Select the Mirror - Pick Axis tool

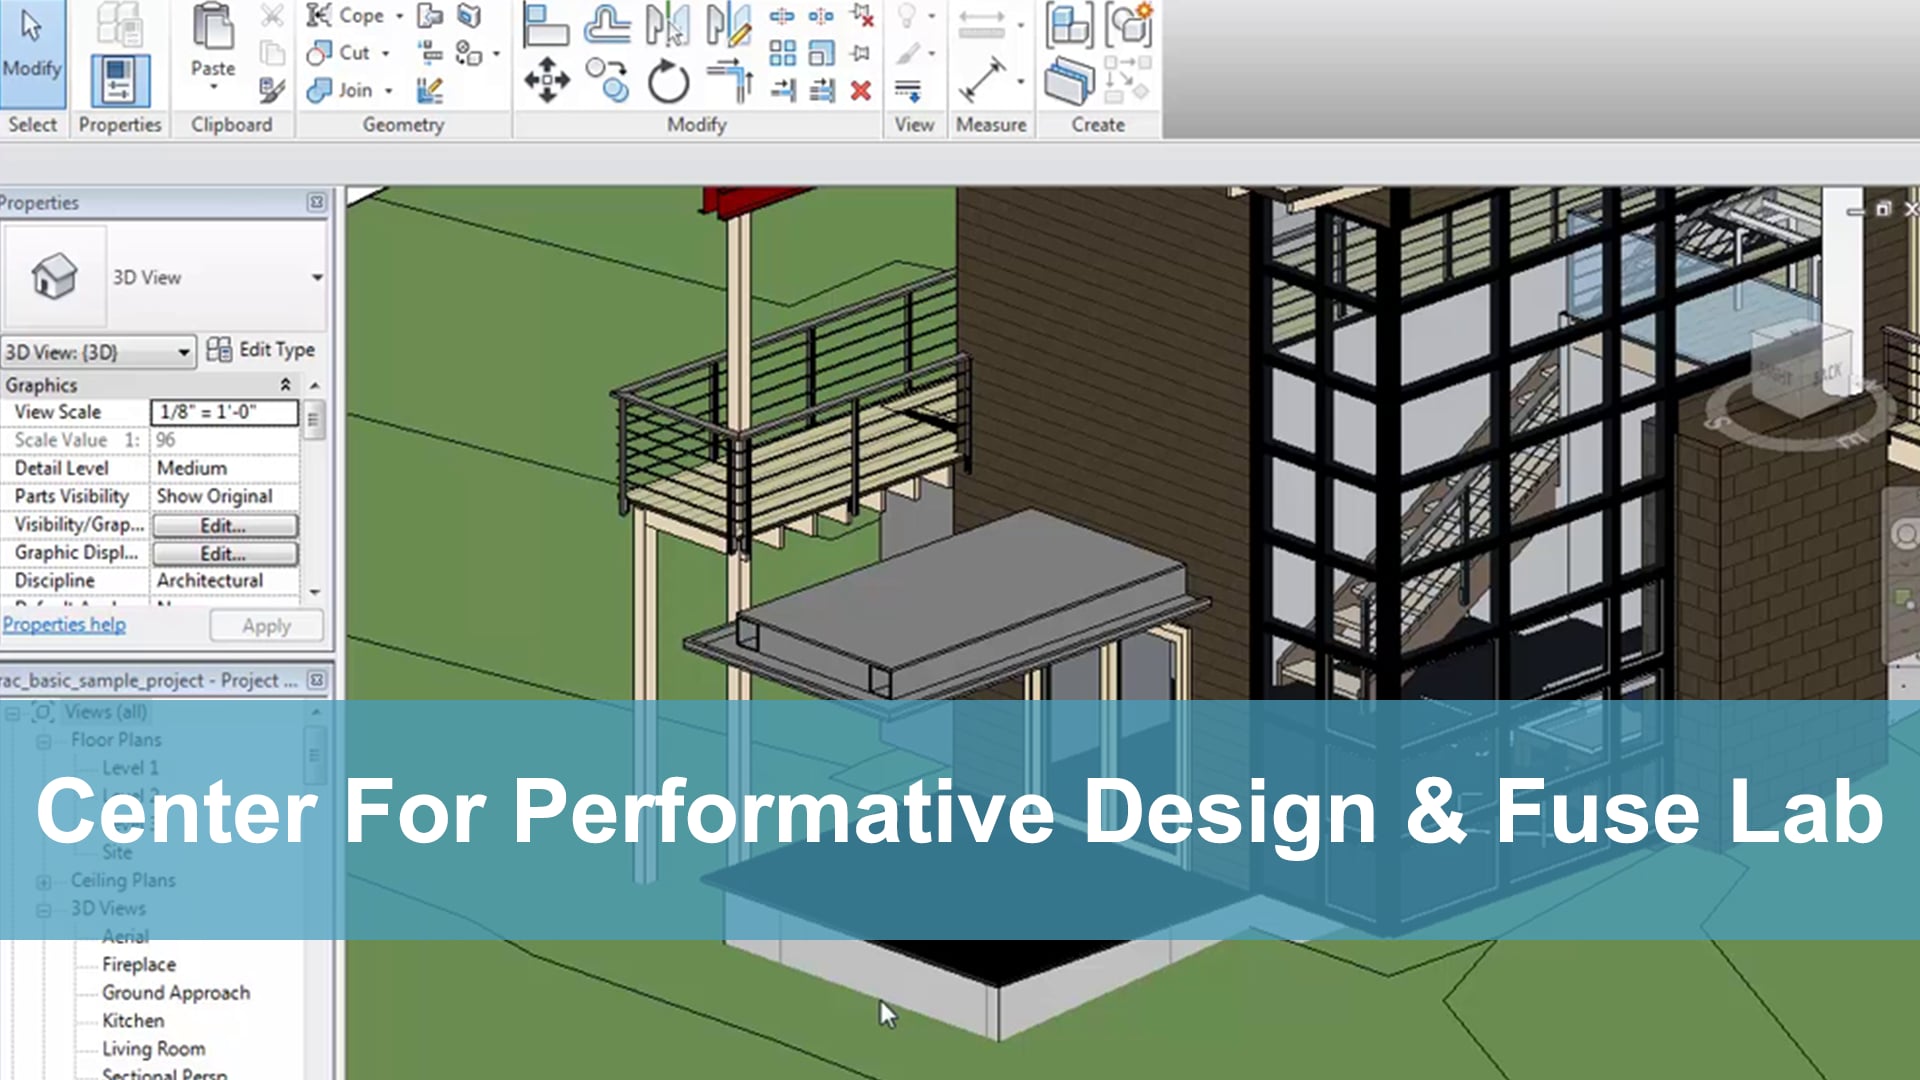point(668,25)
